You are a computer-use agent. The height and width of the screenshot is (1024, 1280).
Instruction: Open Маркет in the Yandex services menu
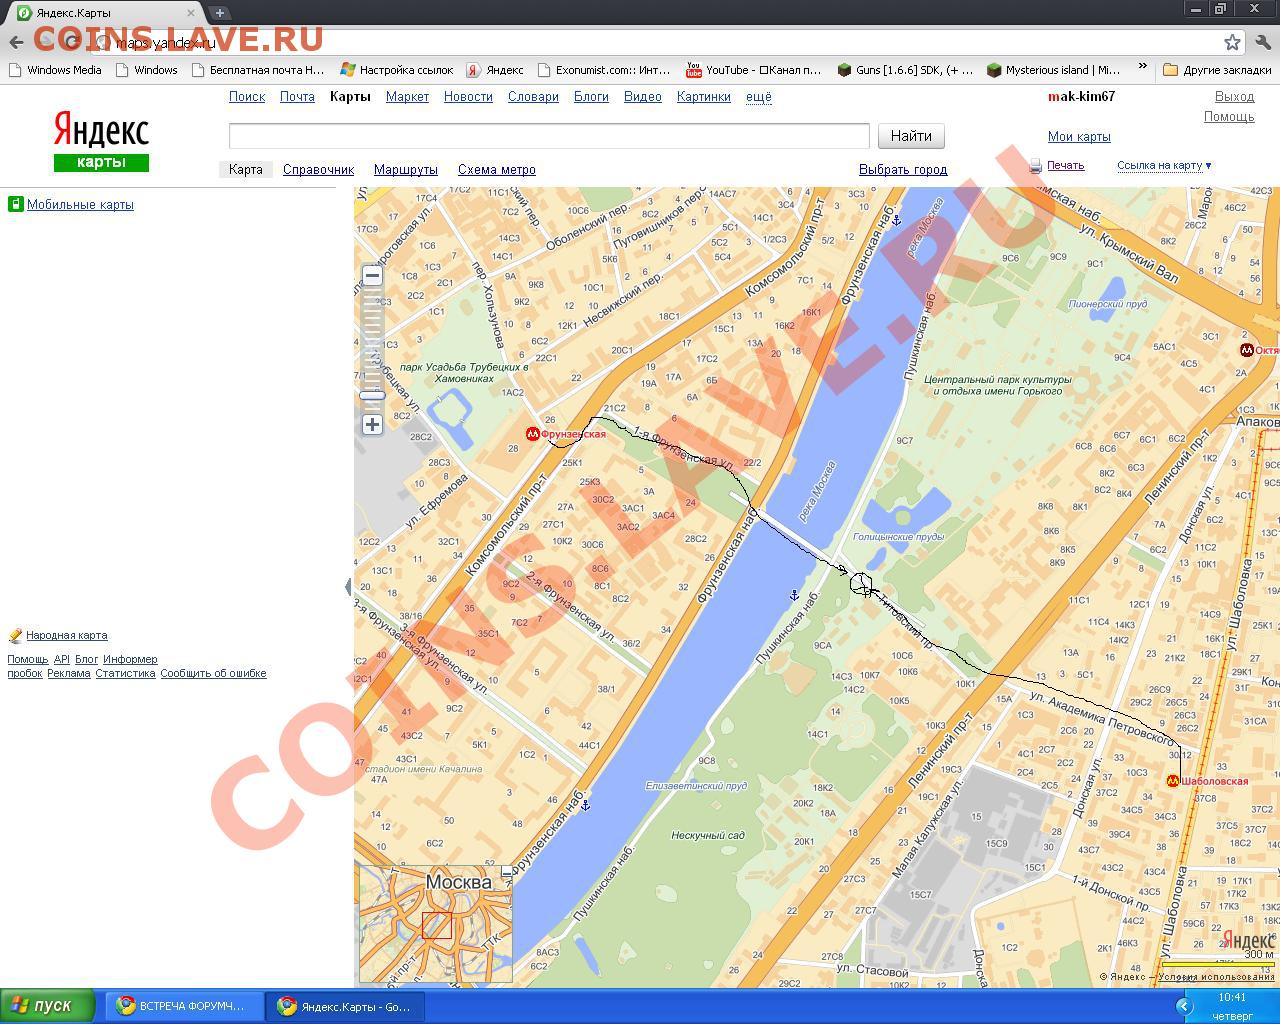(x=407, y=97)
